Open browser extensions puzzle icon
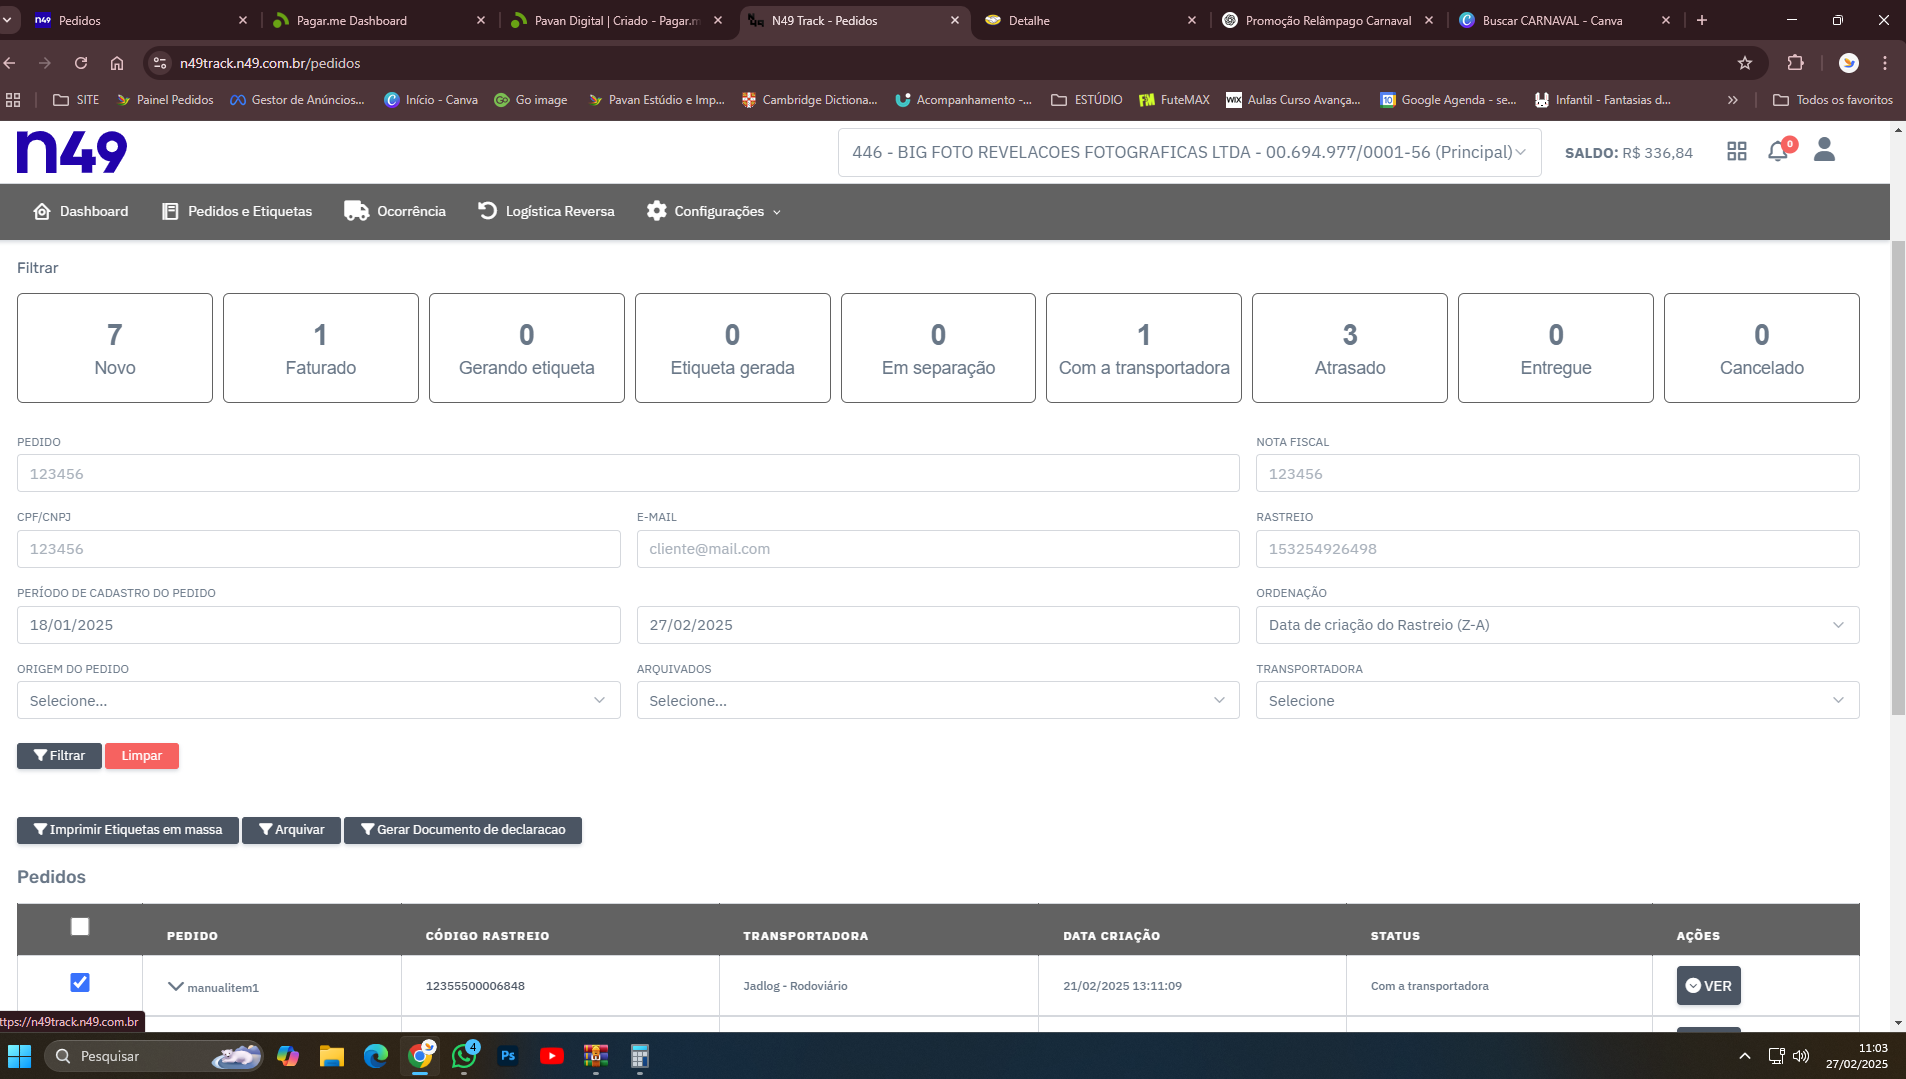 point(1795,63)
